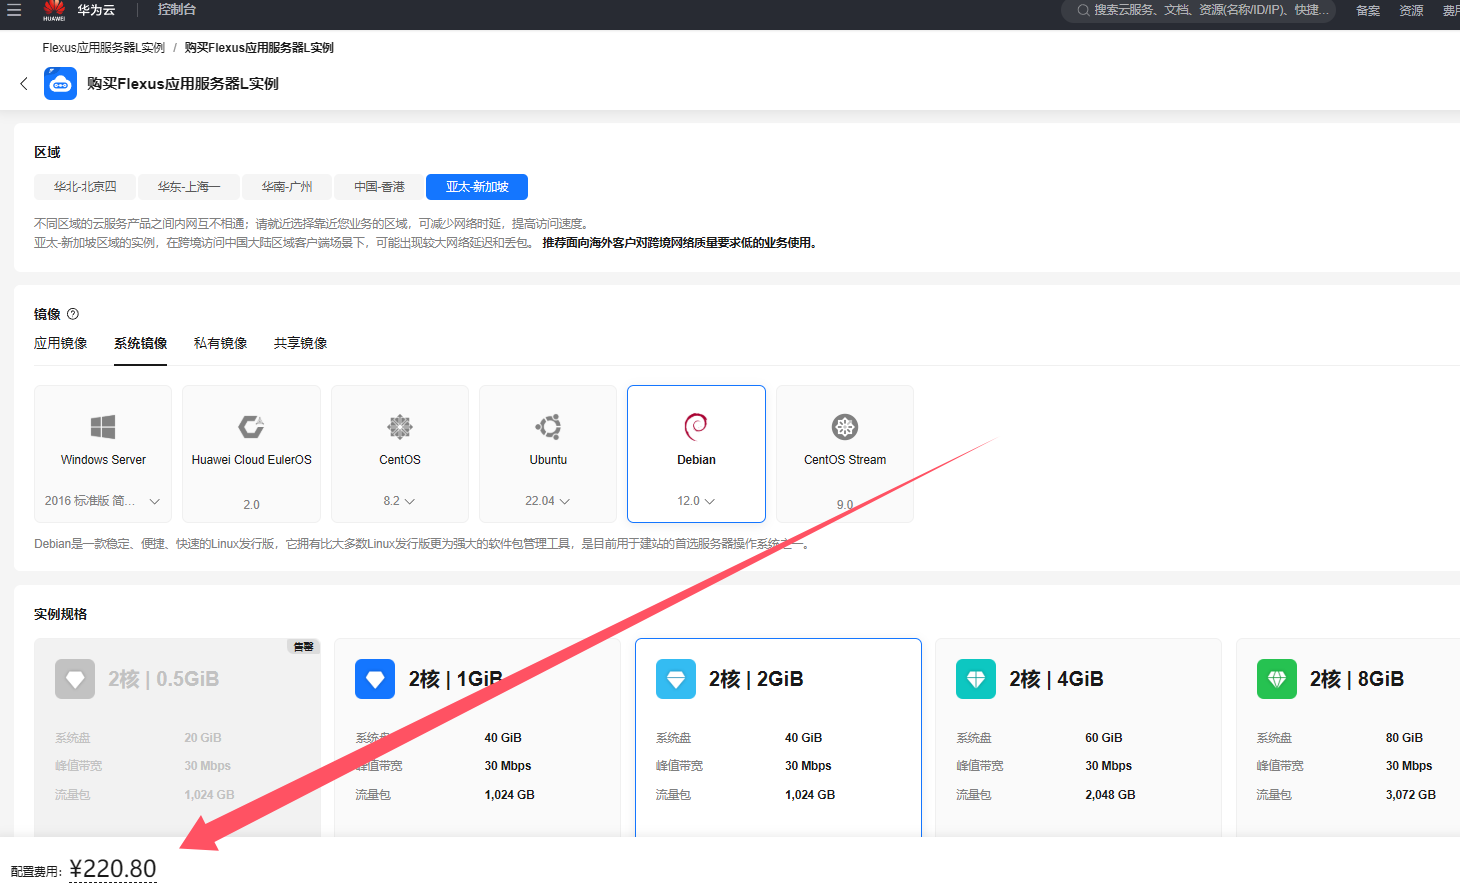1460x896 pixels.
Task: Switch to 共享镜像 tab
Action: [x=300, y=343]
